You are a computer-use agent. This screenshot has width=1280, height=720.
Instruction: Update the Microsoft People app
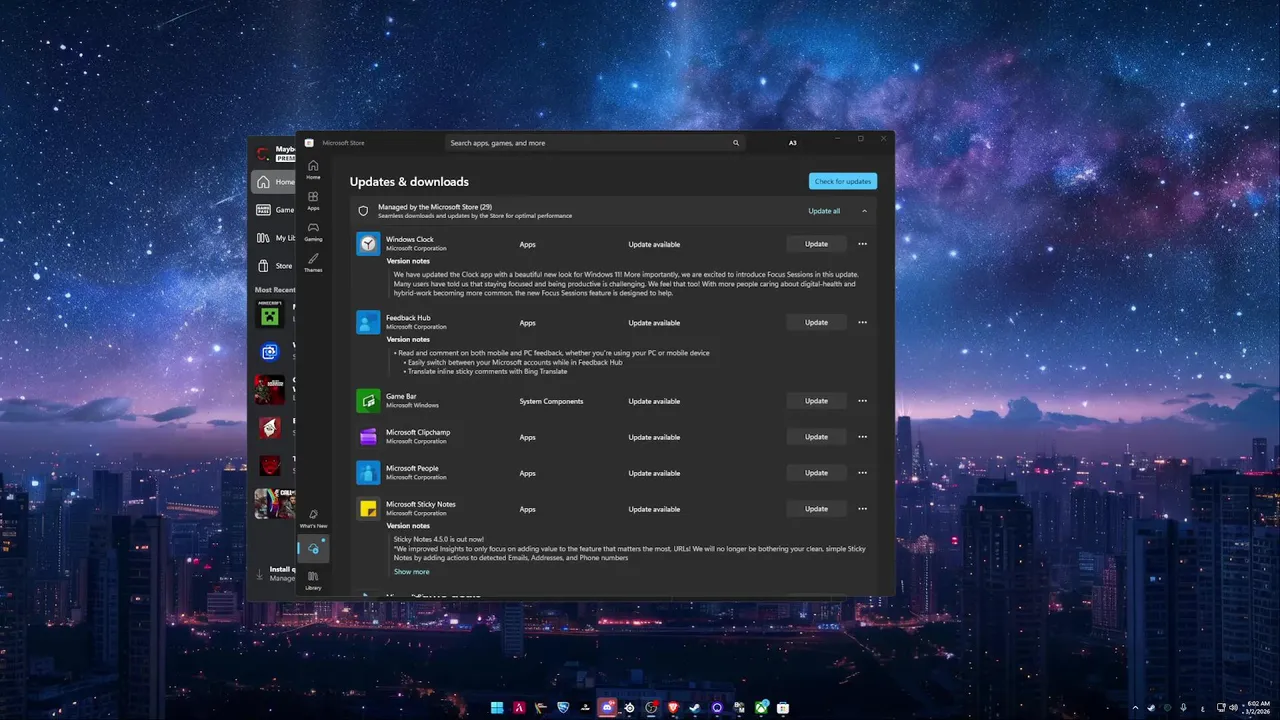816,473
